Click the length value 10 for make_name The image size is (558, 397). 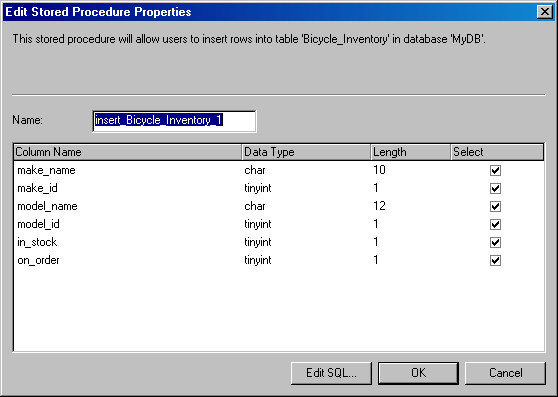tap(379, 170)
